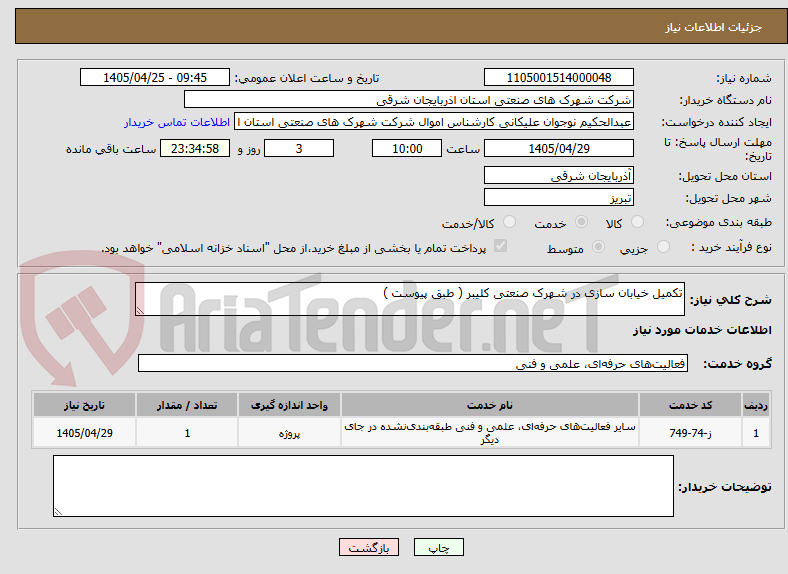
Task: Click the buyer organization name field
Action: tap(409, 100)
